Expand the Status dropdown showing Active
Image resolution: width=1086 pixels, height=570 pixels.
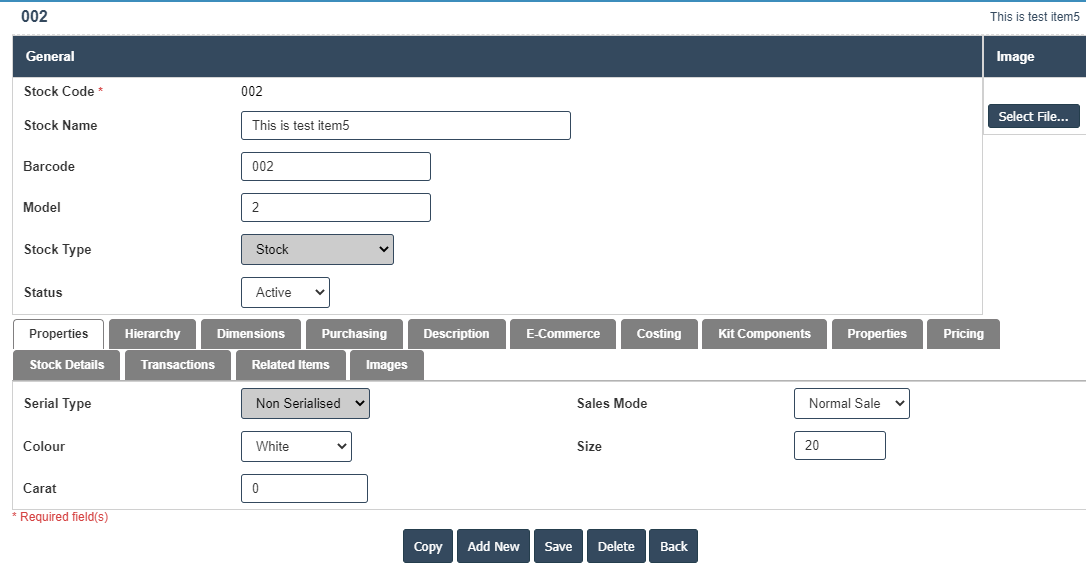[285, 293]
